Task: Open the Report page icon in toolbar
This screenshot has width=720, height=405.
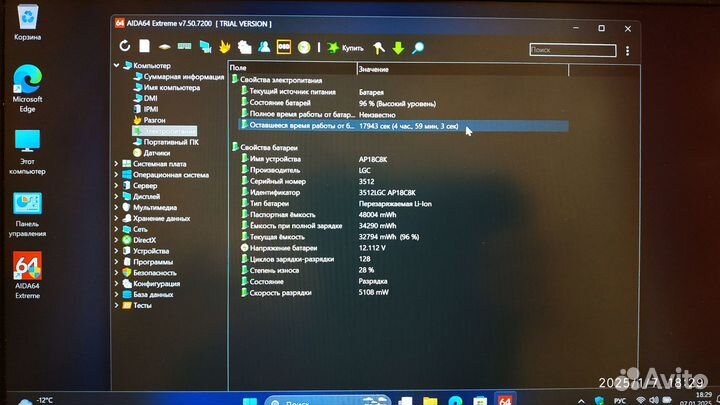Action: [144, 46]
